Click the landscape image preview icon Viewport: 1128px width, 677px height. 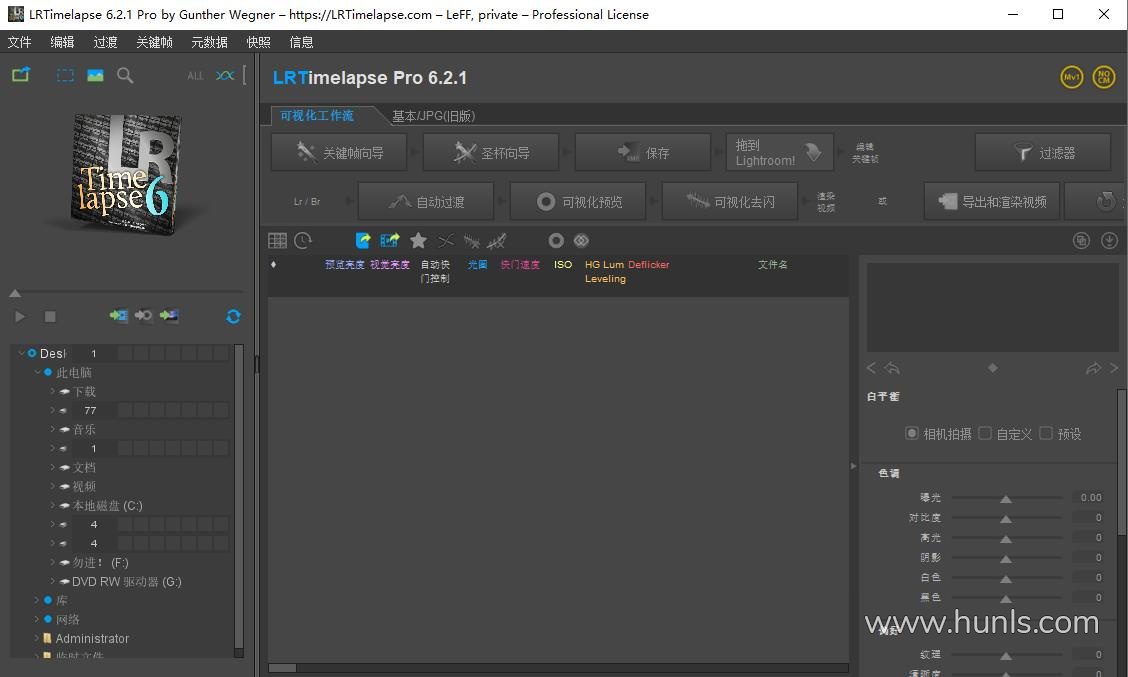tap(95, 75)
